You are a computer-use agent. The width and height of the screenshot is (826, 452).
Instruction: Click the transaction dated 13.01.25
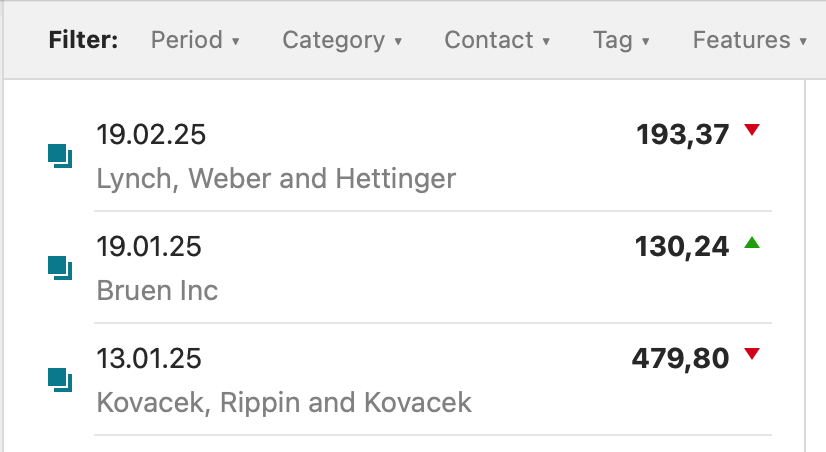click(x=149, y=358)
